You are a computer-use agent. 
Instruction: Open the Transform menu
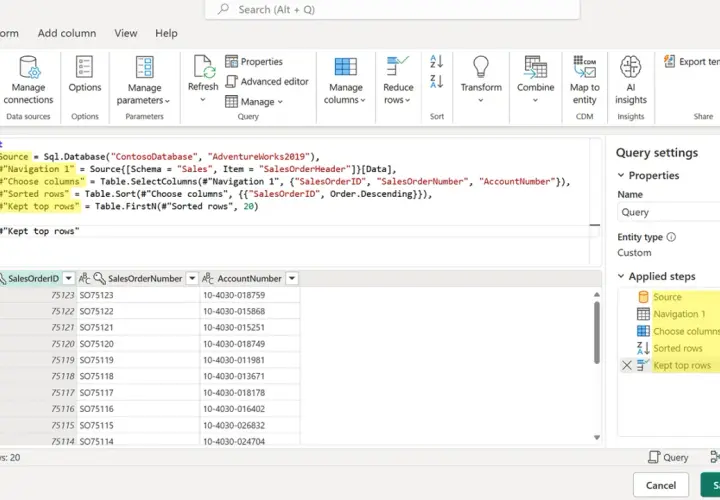point(481,79)
